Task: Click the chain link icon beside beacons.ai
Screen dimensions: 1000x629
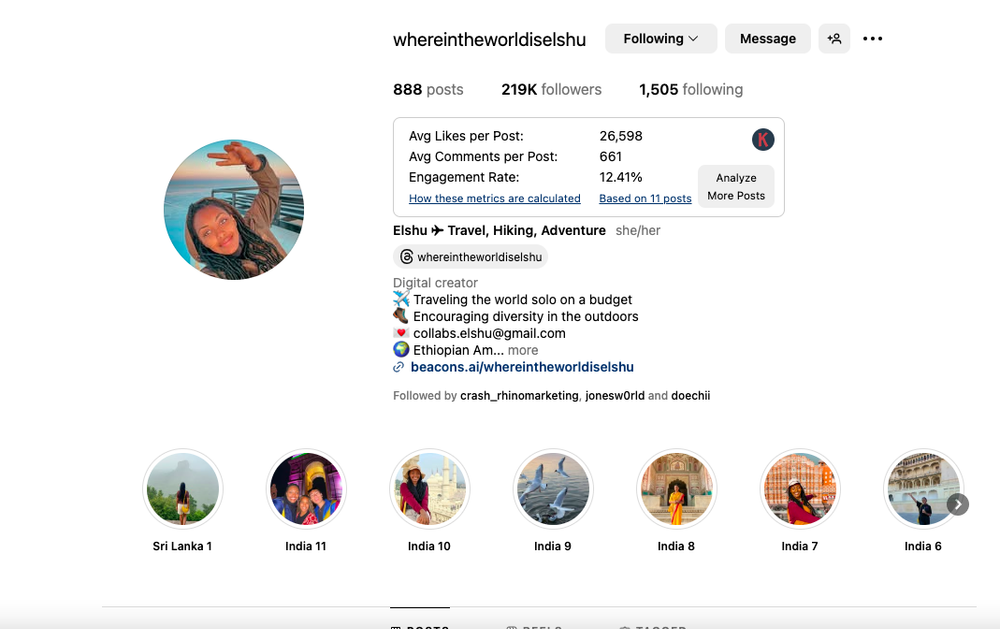Action: coord(399,367)
